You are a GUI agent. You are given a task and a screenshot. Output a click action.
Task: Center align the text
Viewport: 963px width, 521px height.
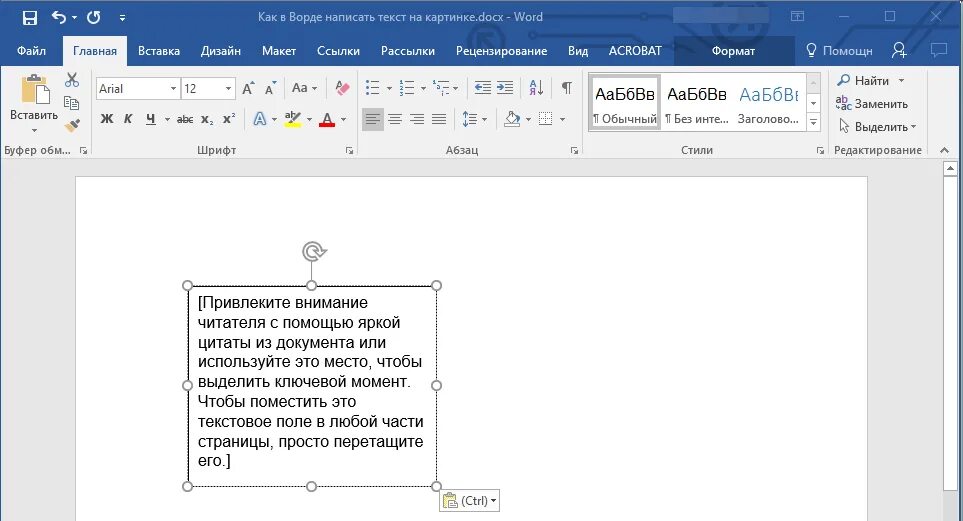(x=395, y=119)
